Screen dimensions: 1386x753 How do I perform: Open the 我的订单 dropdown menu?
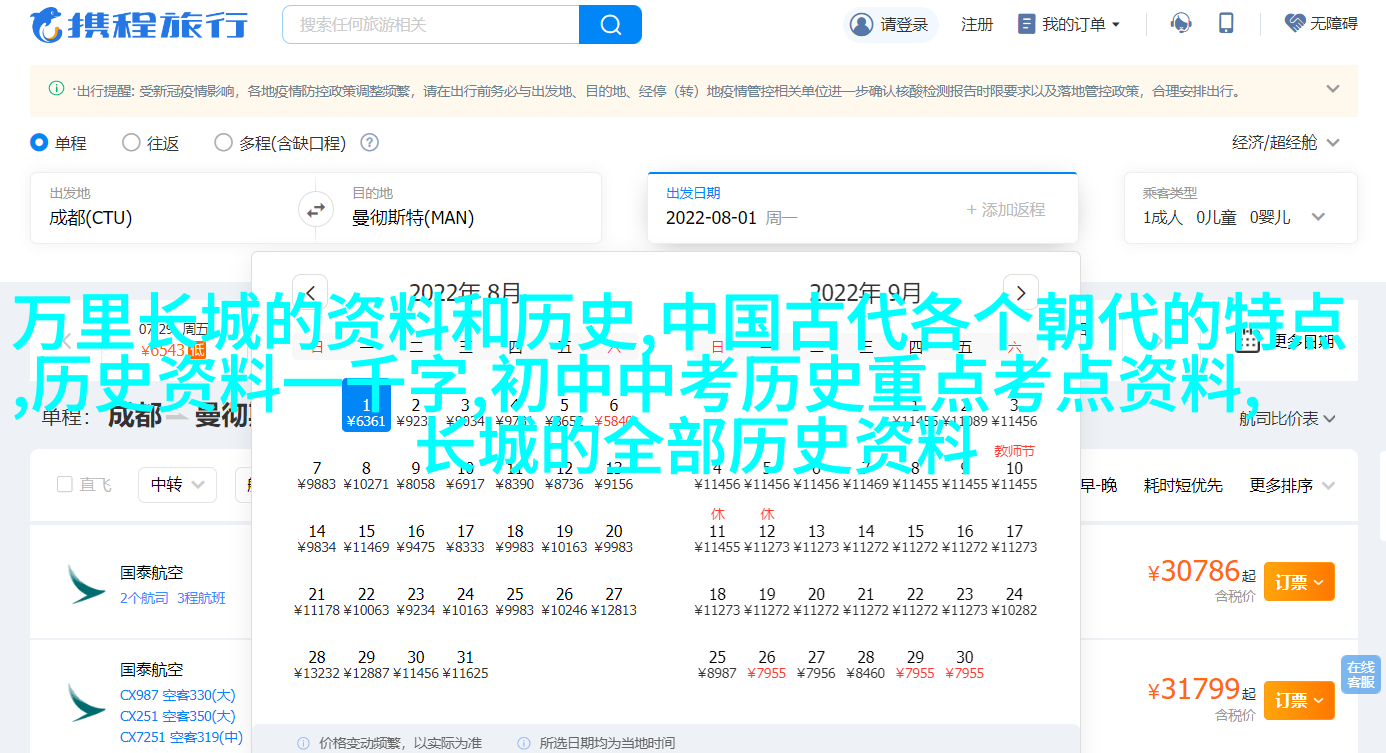point(1069,24)
